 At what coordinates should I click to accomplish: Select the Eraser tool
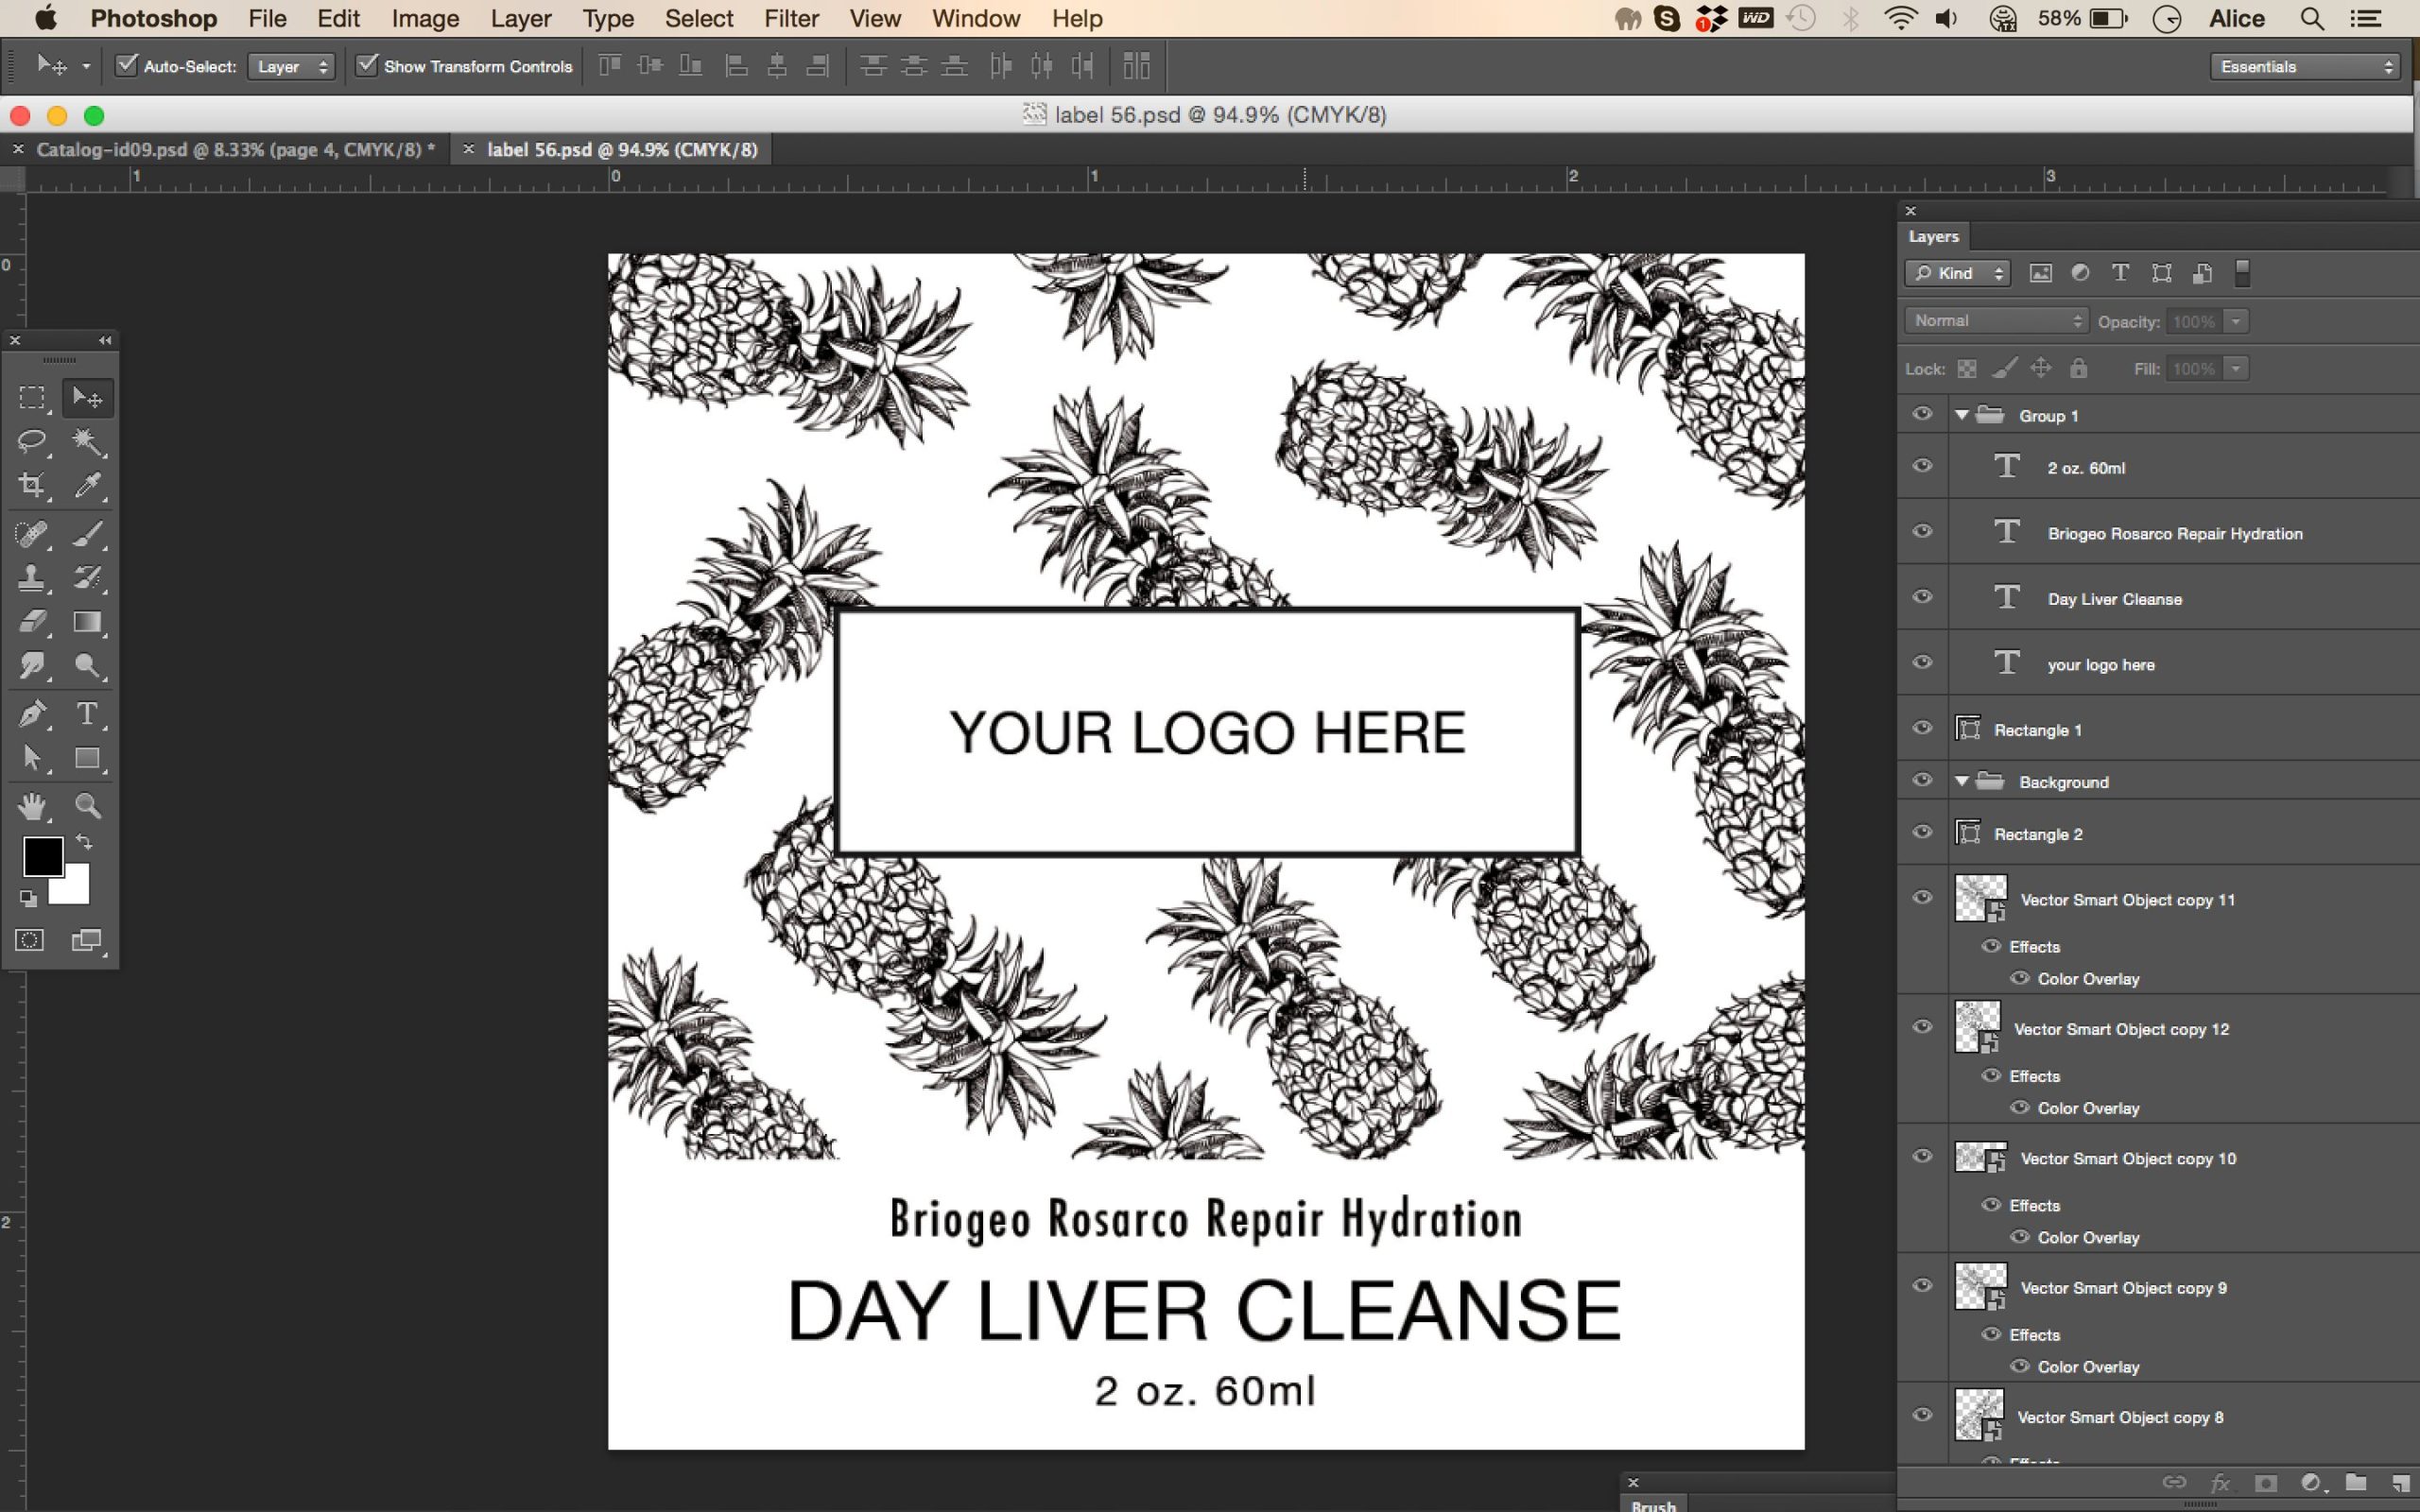(x=32, y=622)
